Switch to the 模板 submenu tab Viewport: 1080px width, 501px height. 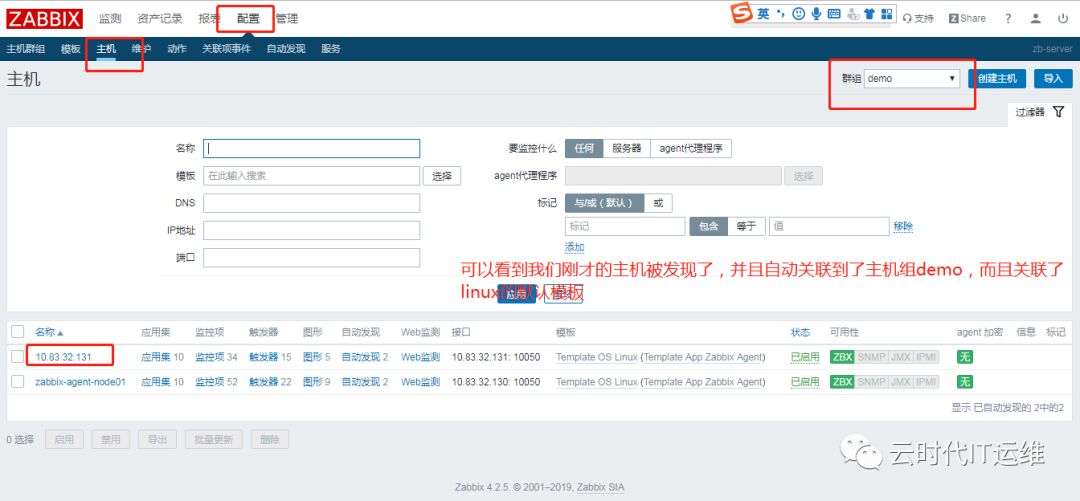[x=70, y=49]
